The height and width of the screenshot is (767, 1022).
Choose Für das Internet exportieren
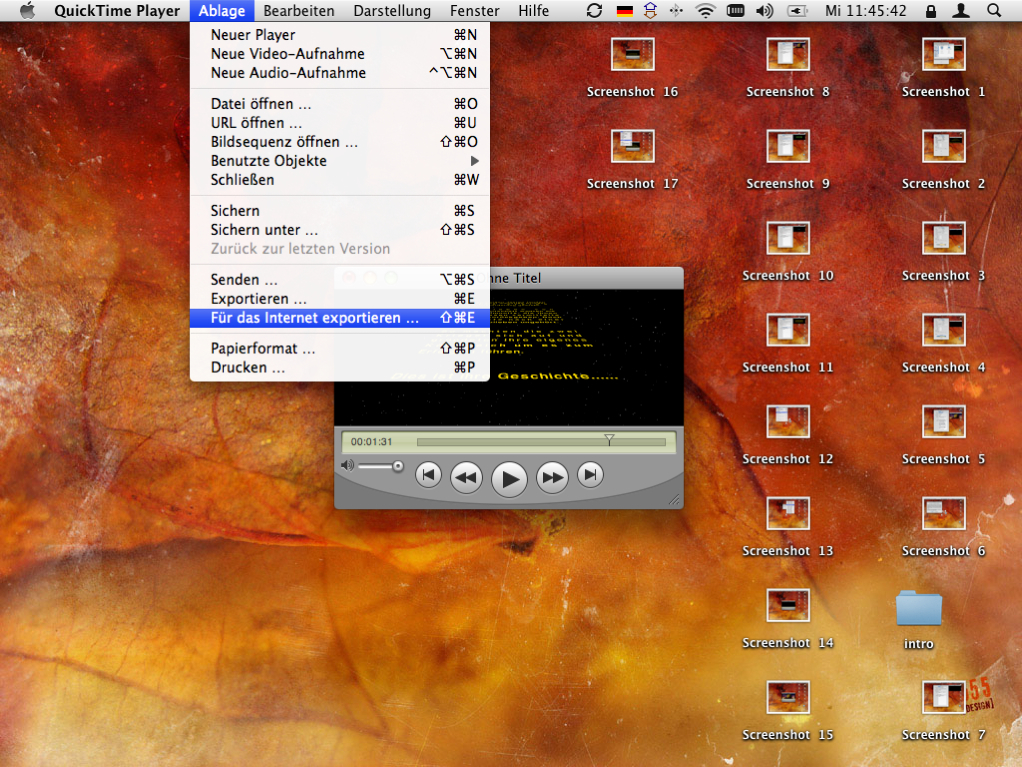click(340, 317)
